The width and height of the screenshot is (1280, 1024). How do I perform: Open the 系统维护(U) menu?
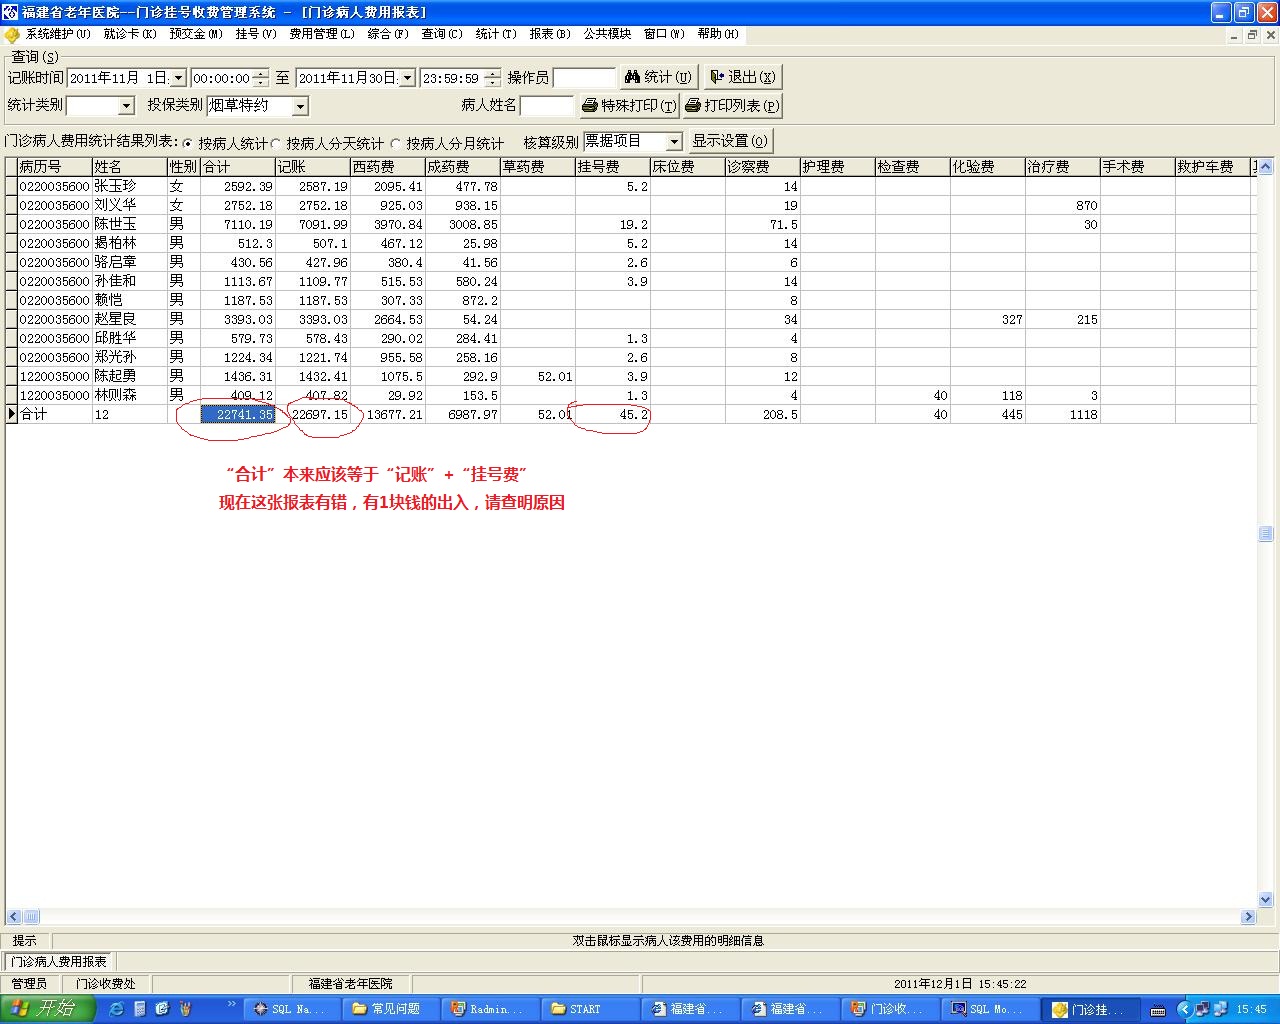click(58, 34)
